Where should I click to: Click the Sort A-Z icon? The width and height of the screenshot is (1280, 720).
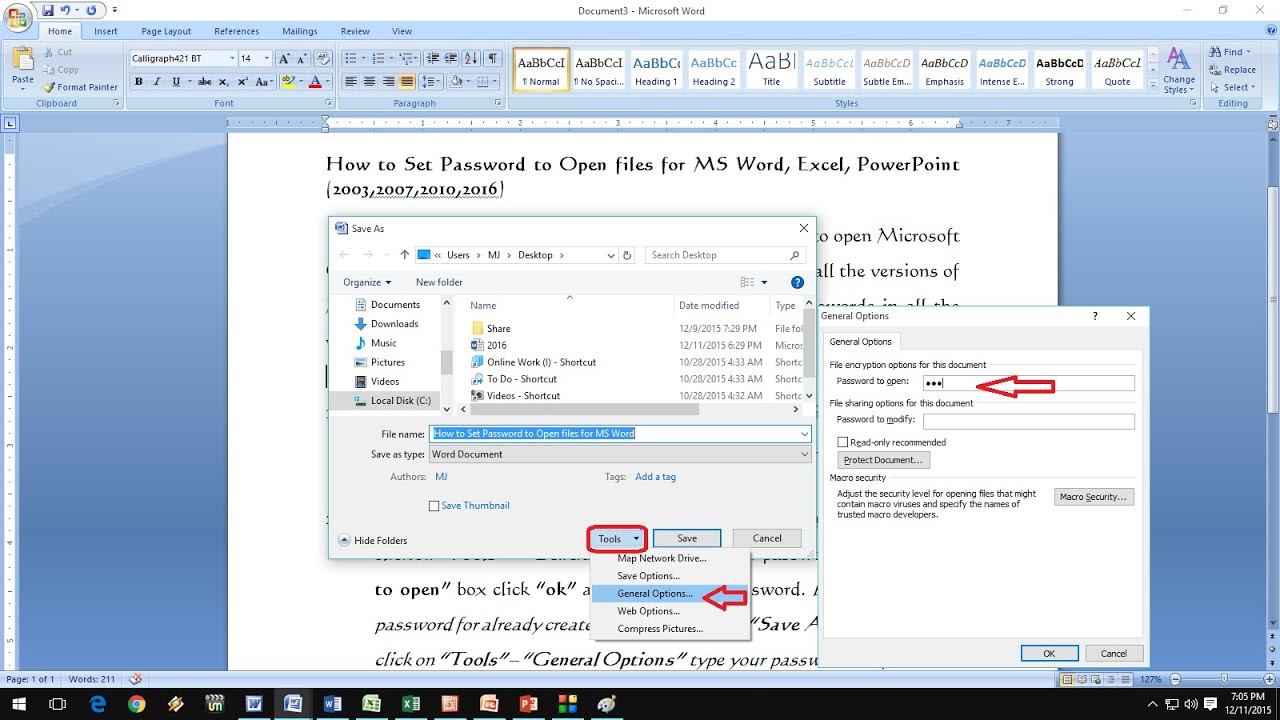point(473,59)
